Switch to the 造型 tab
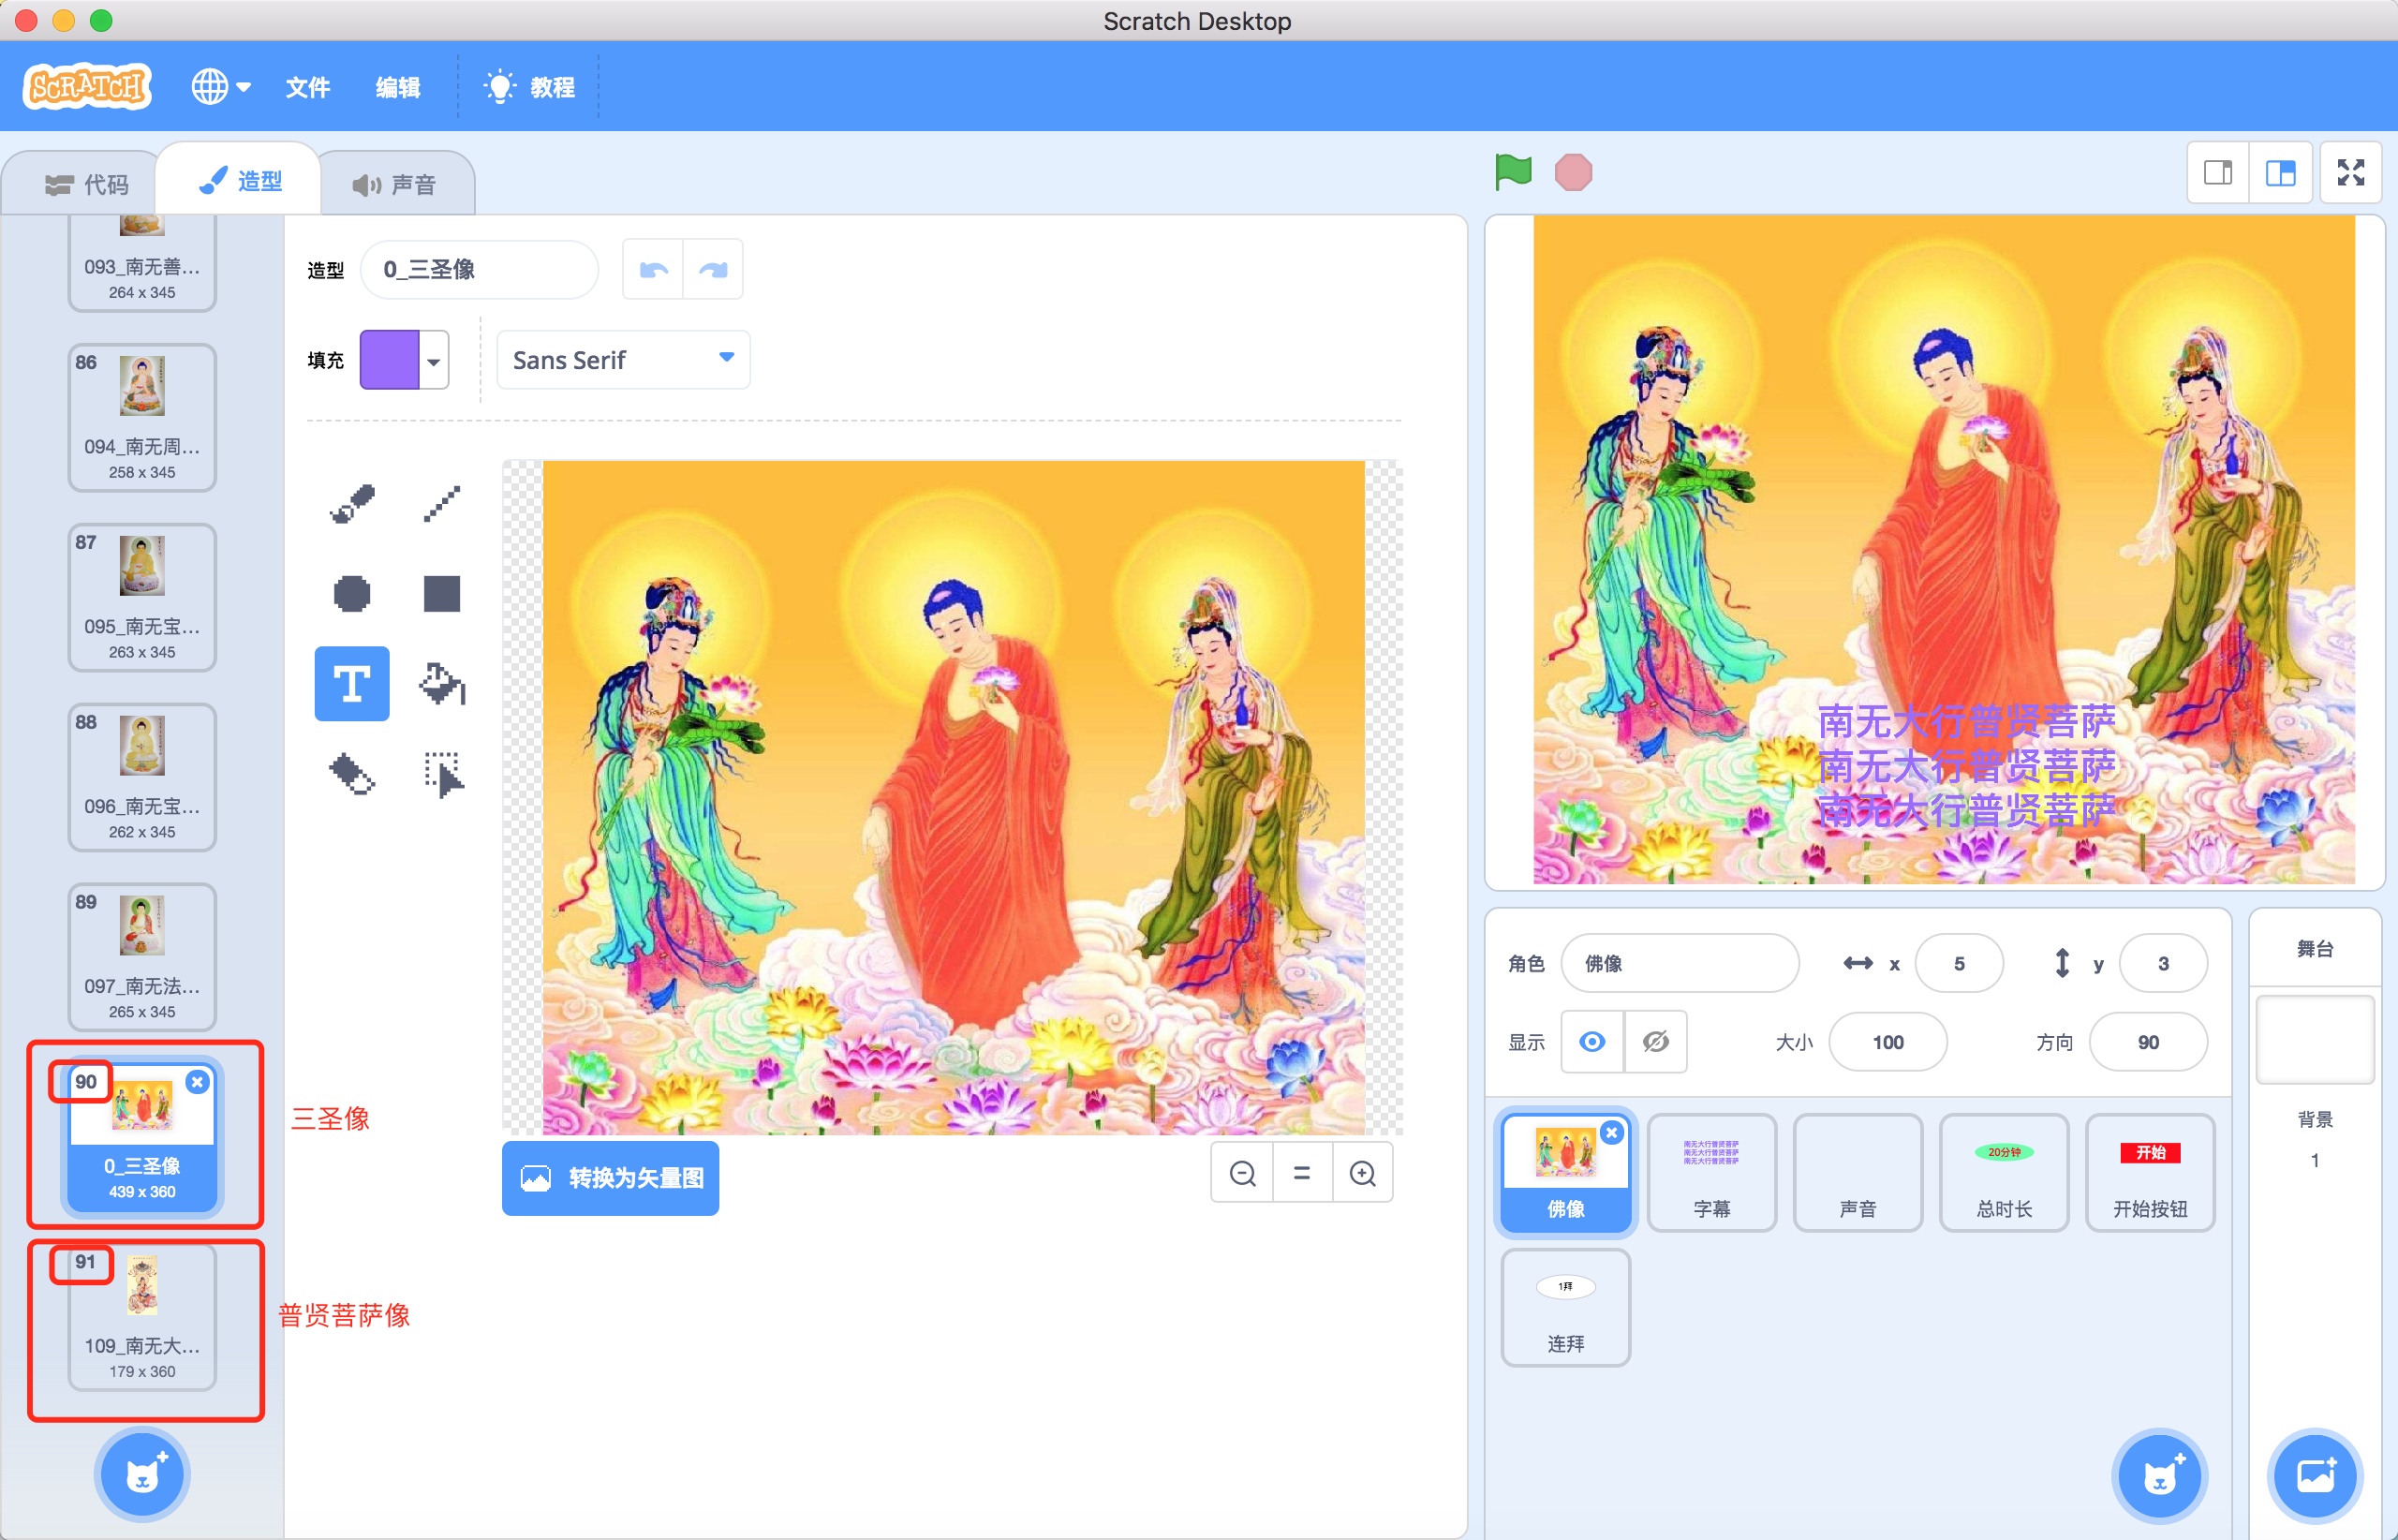This screenshot has width=2398, height=1540. 240,181
